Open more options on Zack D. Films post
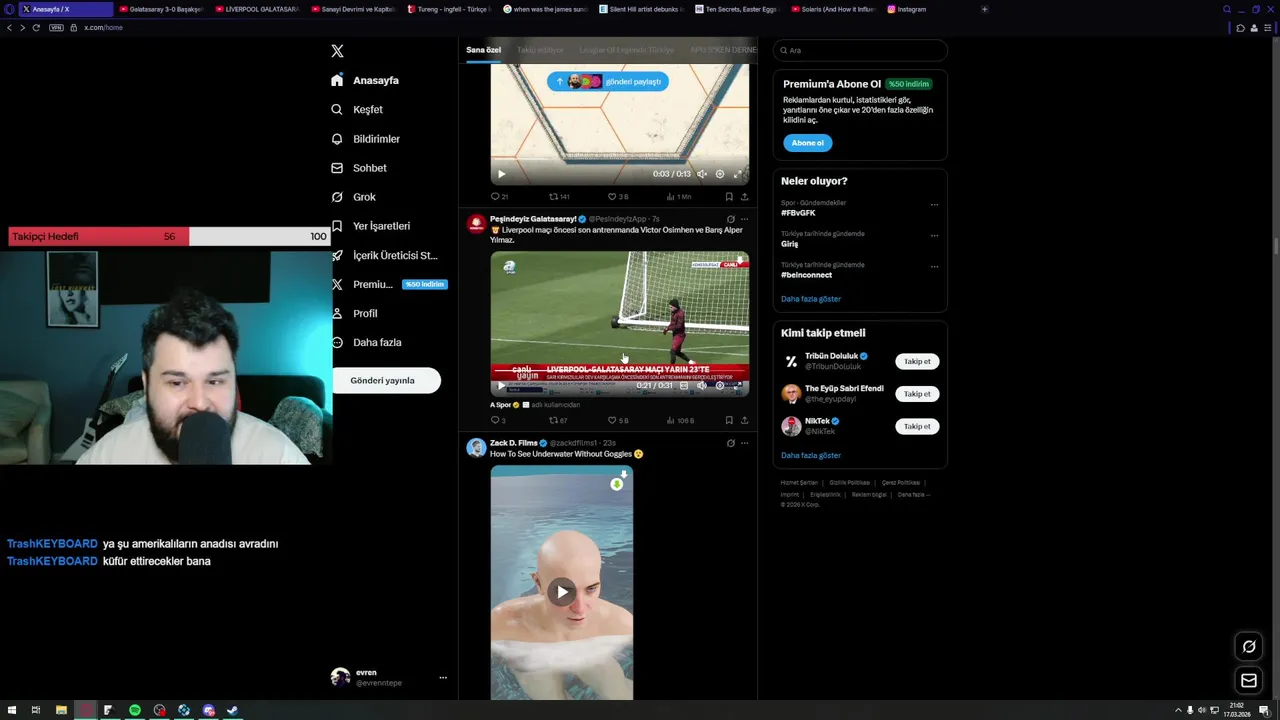The image size is (1280, 720). pos(744,443)
